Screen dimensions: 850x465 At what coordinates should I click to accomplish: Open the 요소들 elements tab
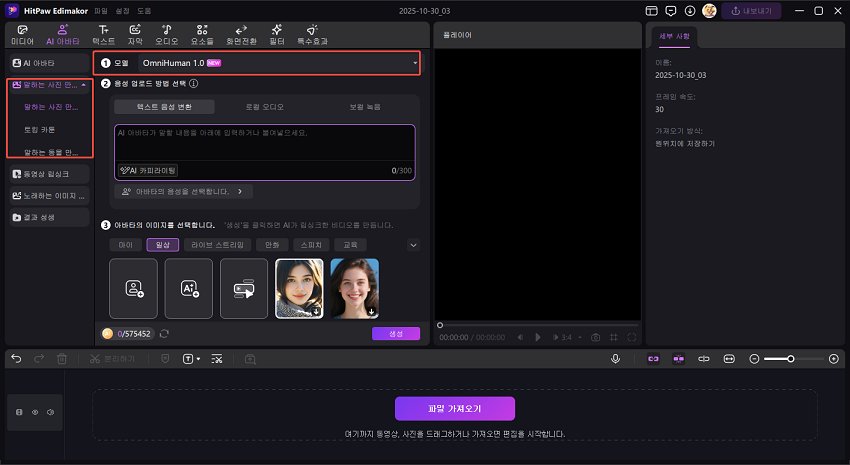202,35
